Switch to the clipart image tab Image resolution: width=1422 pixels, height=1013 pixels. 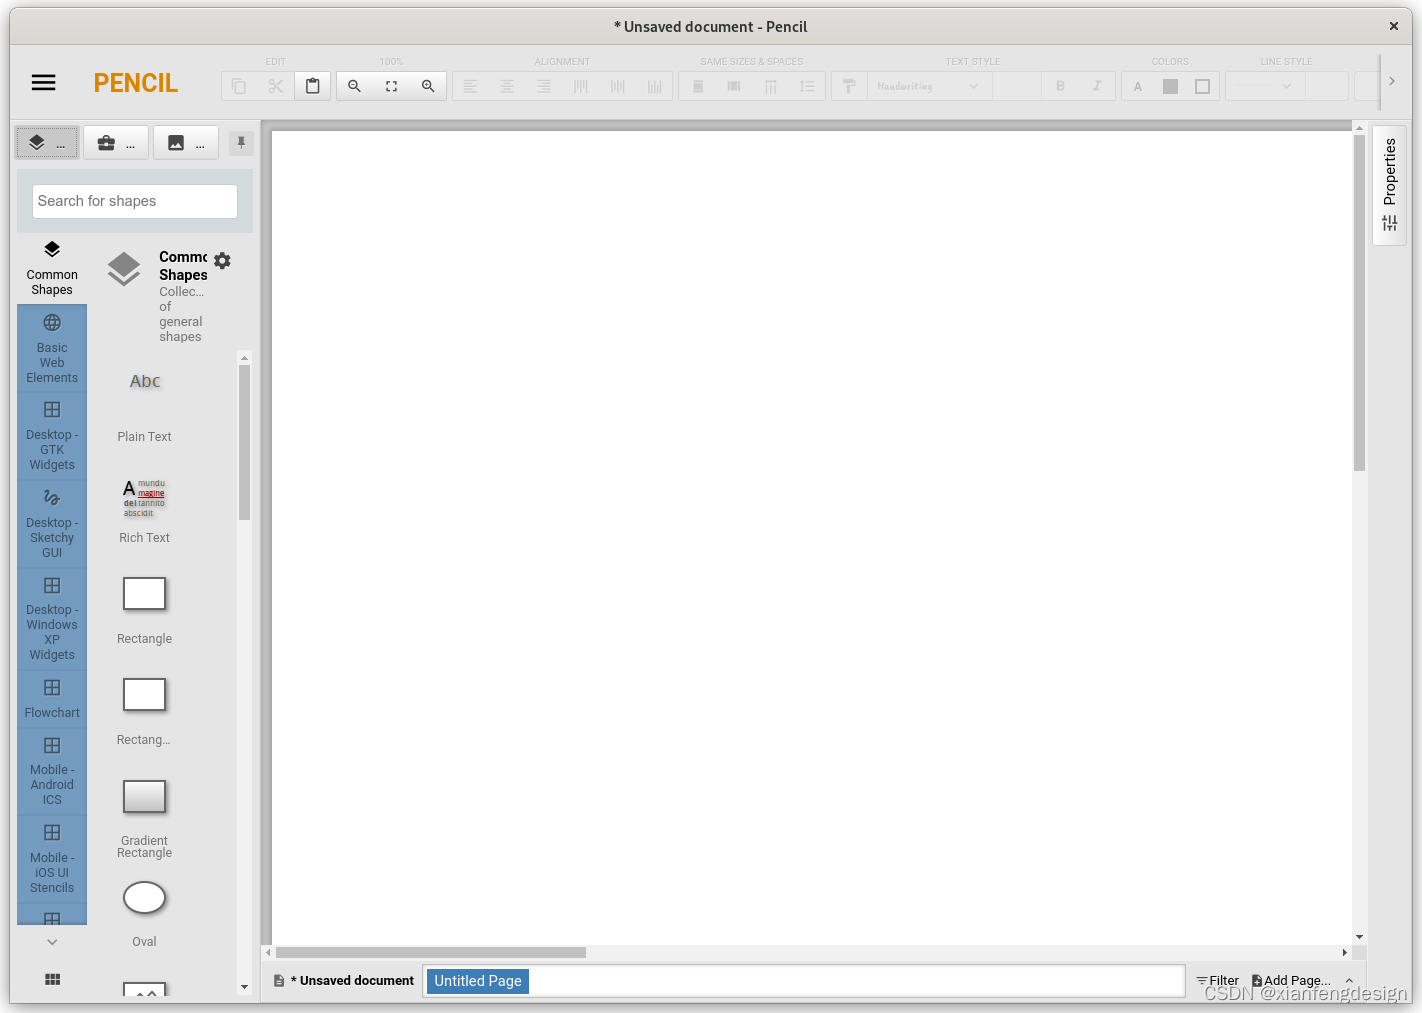[x=186, y=143]
